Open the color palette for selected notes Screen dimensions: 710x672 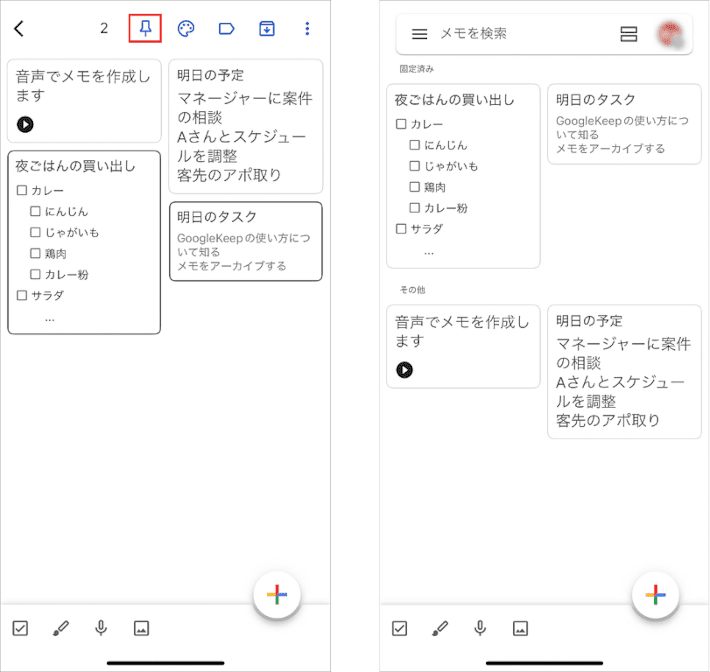pos(186,29)
